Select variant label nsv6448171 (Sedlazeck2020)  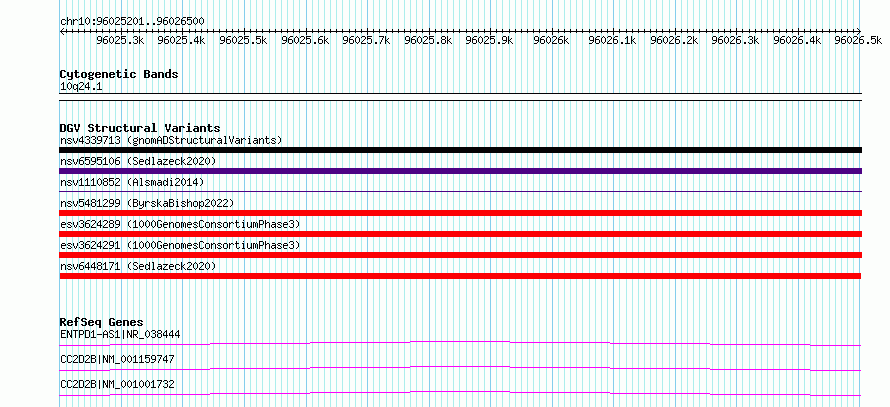[x=138, y=266]
